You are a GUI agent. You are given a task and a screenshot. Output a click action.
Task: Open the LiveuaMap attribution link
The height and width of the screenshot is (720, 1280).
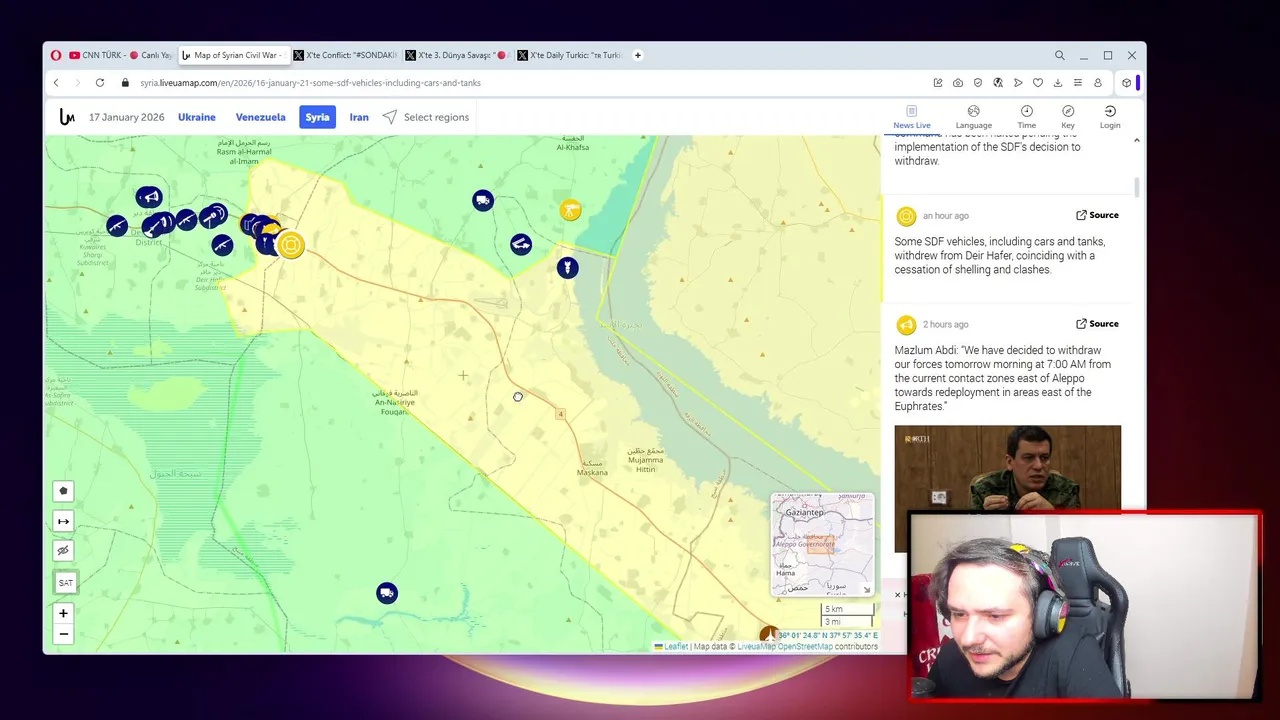pos(757,647)
